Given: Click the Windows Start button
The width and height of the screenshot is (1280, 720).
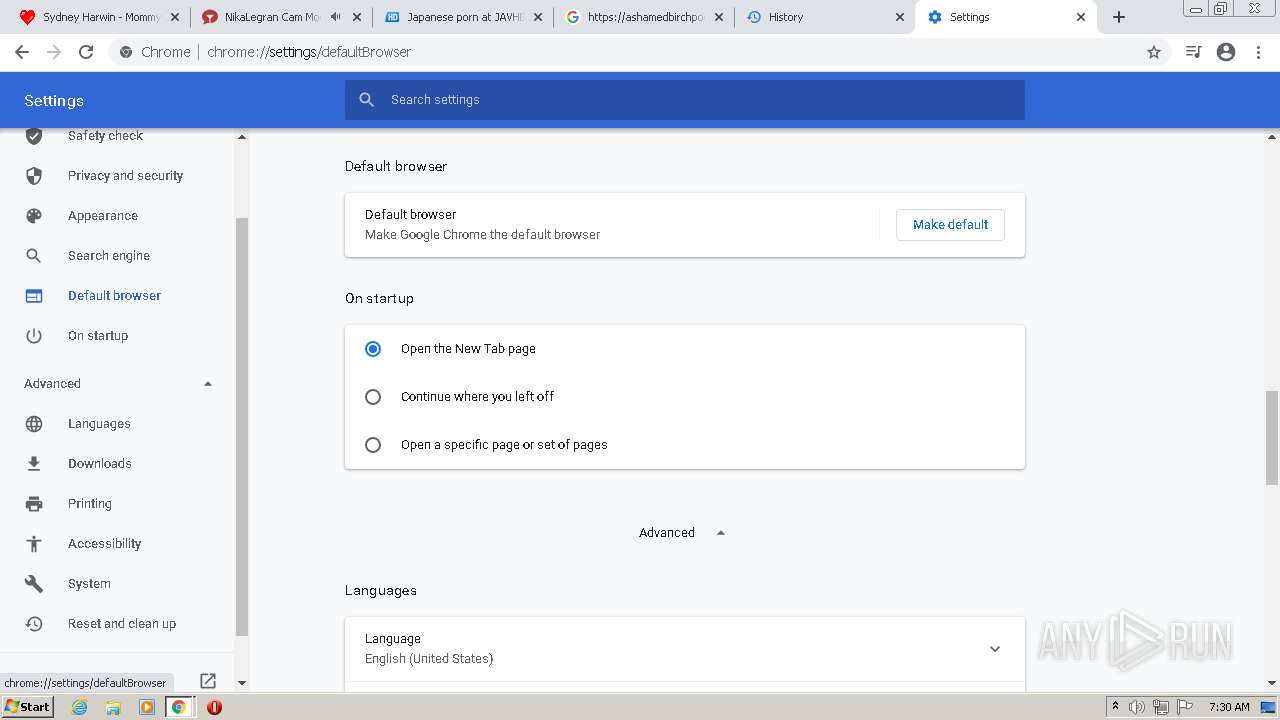Looking at the screenshot, I should (27, 707).
